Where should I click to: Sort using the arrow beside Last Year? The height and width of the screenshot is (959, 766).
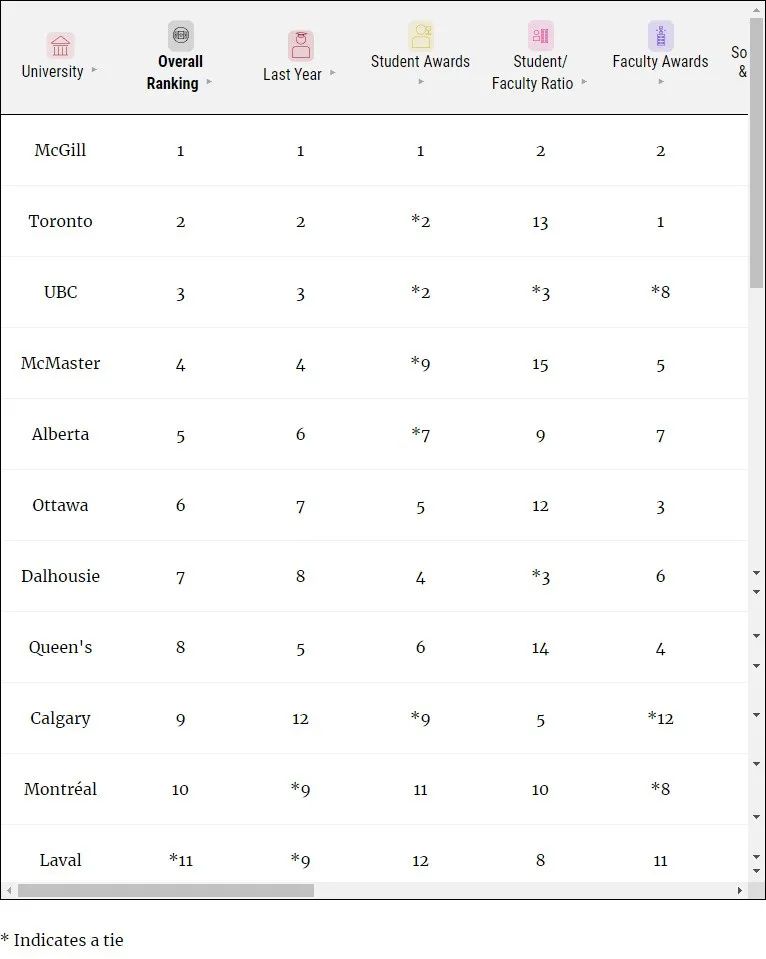pos(333,73)
